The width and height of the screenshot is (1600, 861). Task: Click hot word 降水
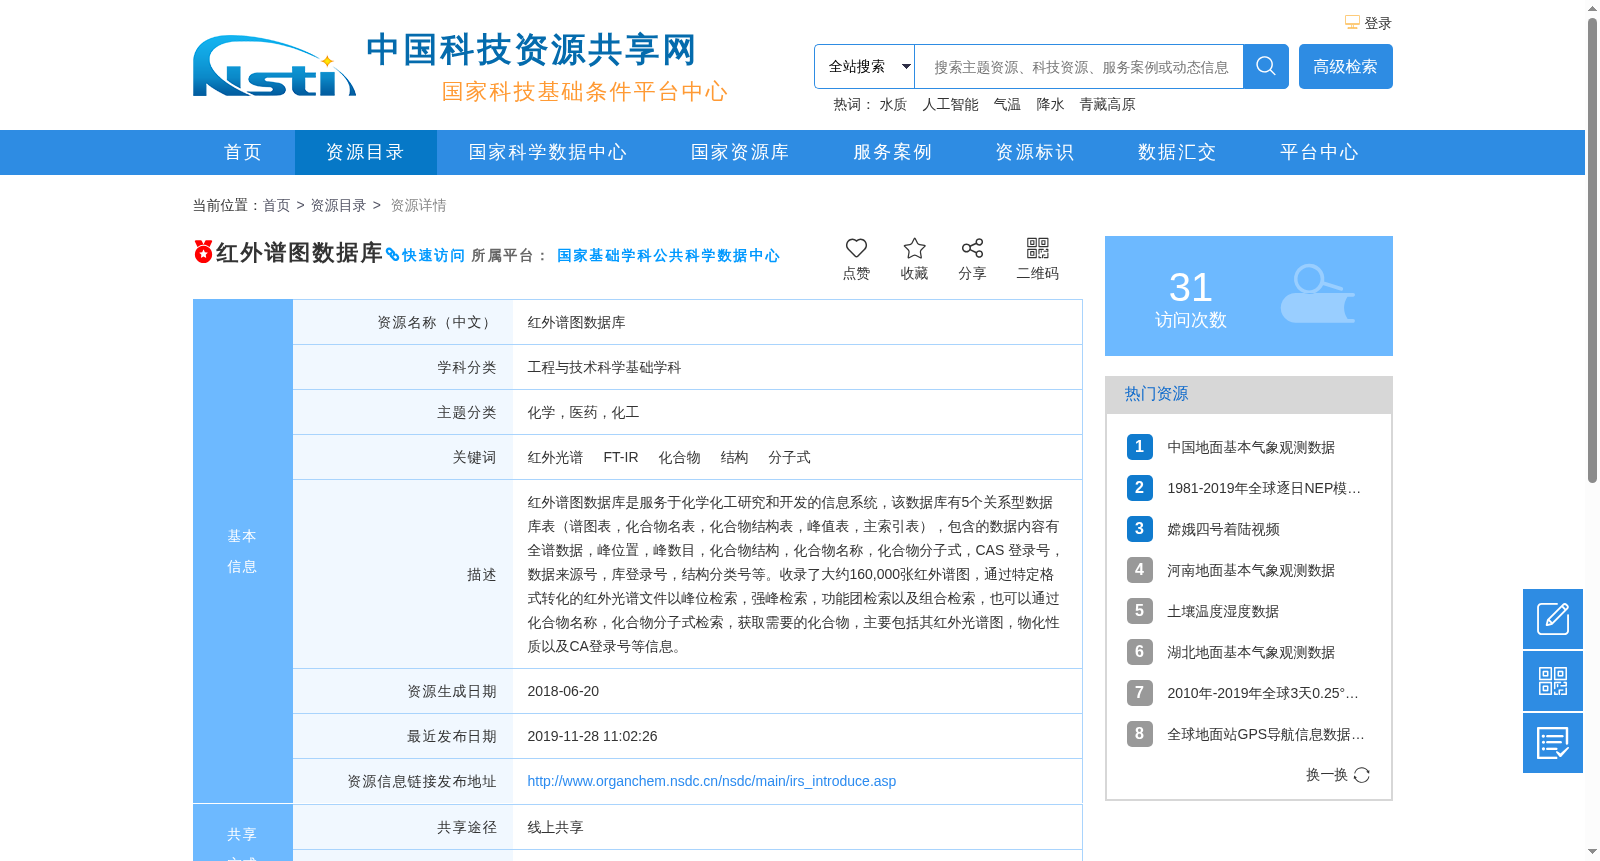tap(1050, 104)
